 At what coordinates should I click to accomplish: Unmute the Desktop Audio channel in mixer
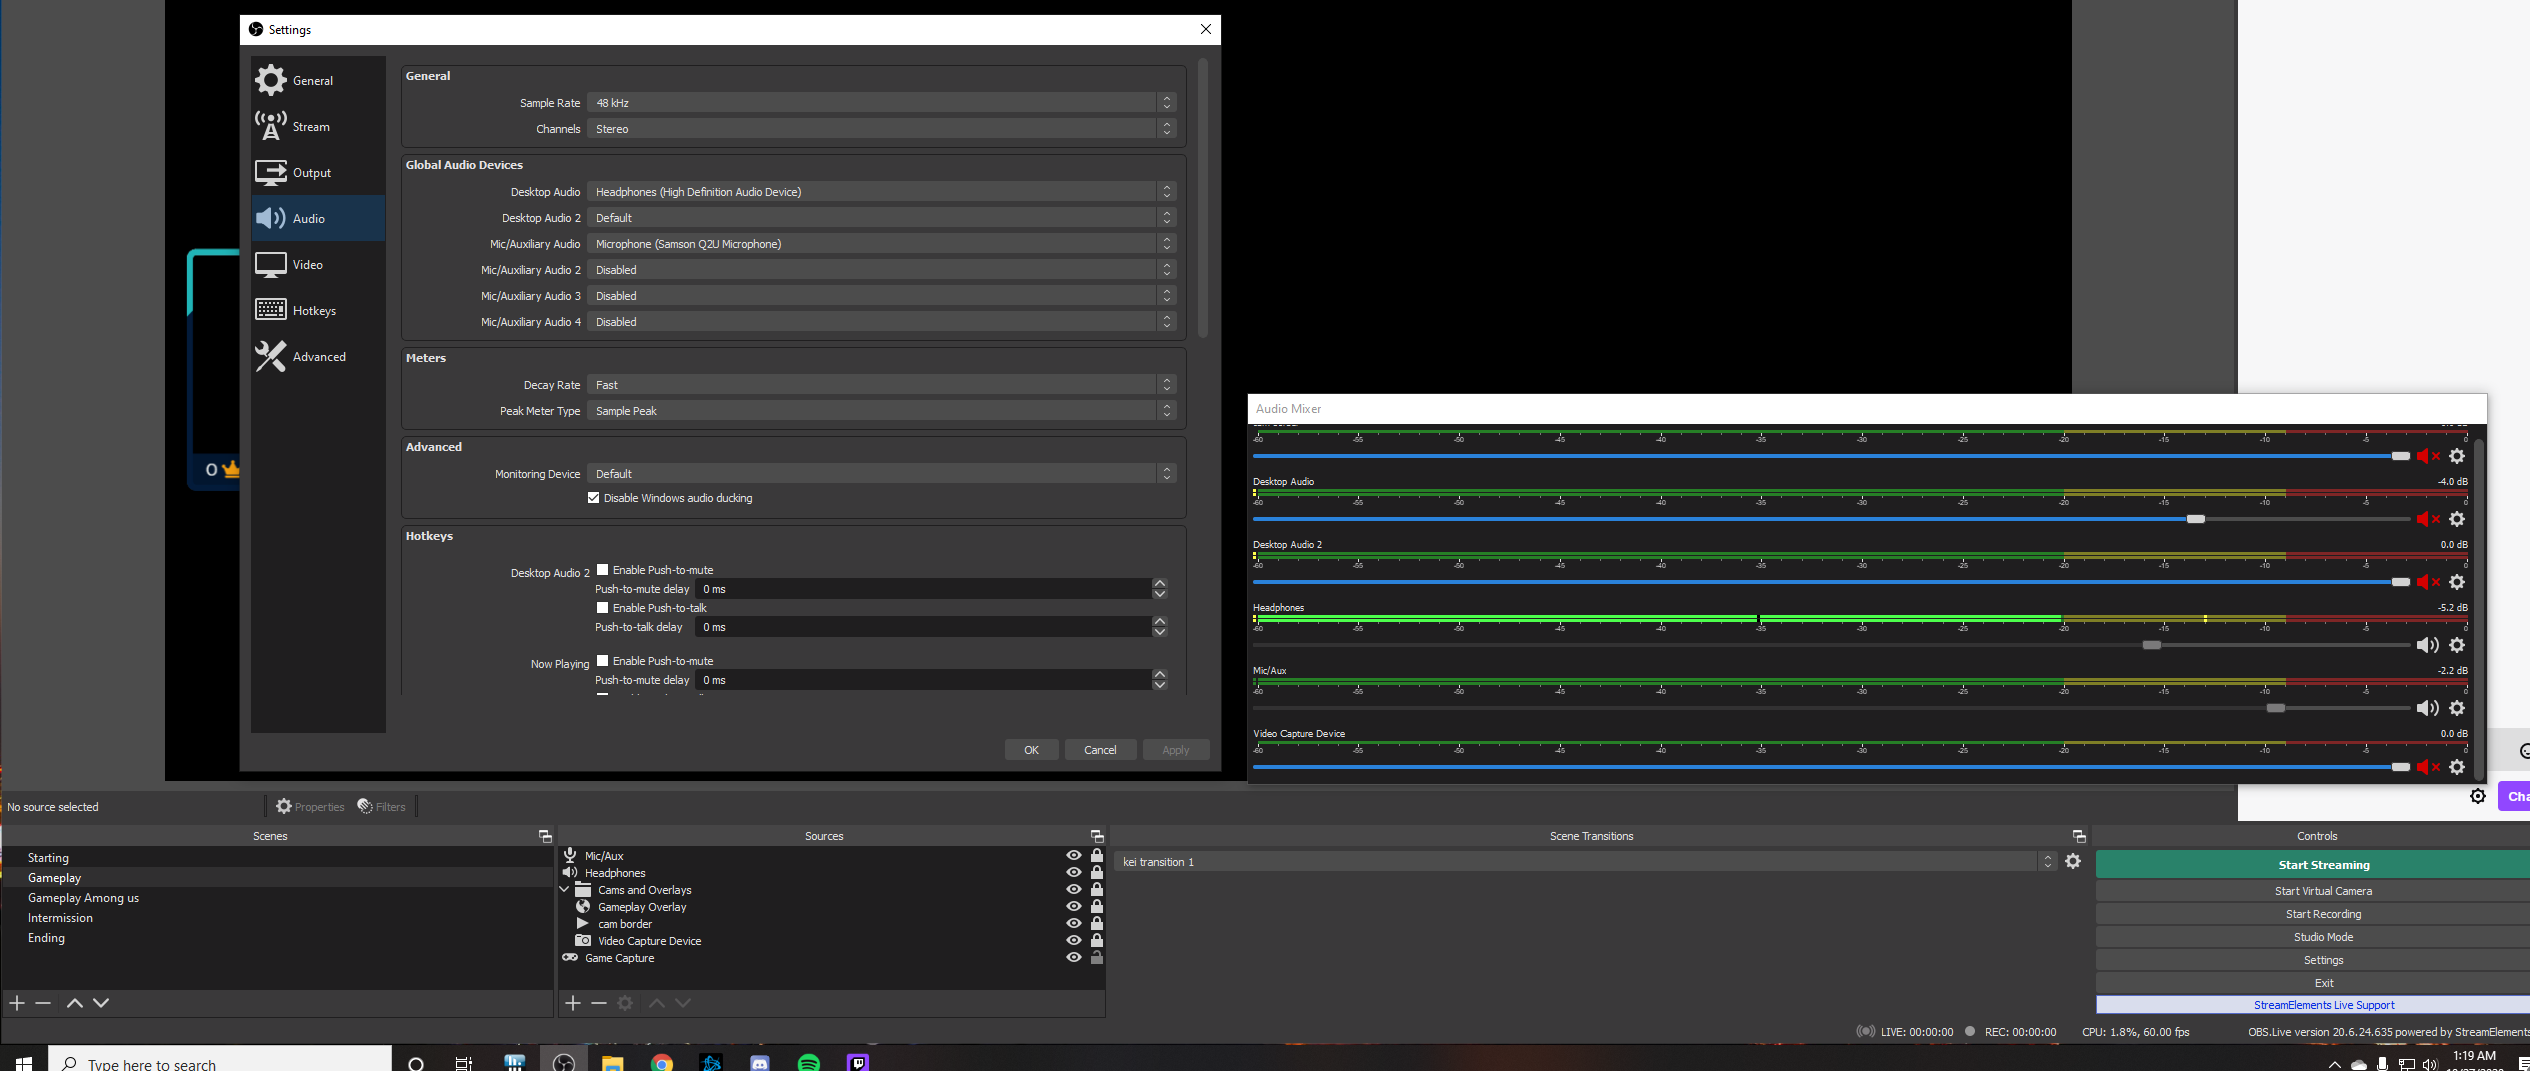tap(2428, 519)
